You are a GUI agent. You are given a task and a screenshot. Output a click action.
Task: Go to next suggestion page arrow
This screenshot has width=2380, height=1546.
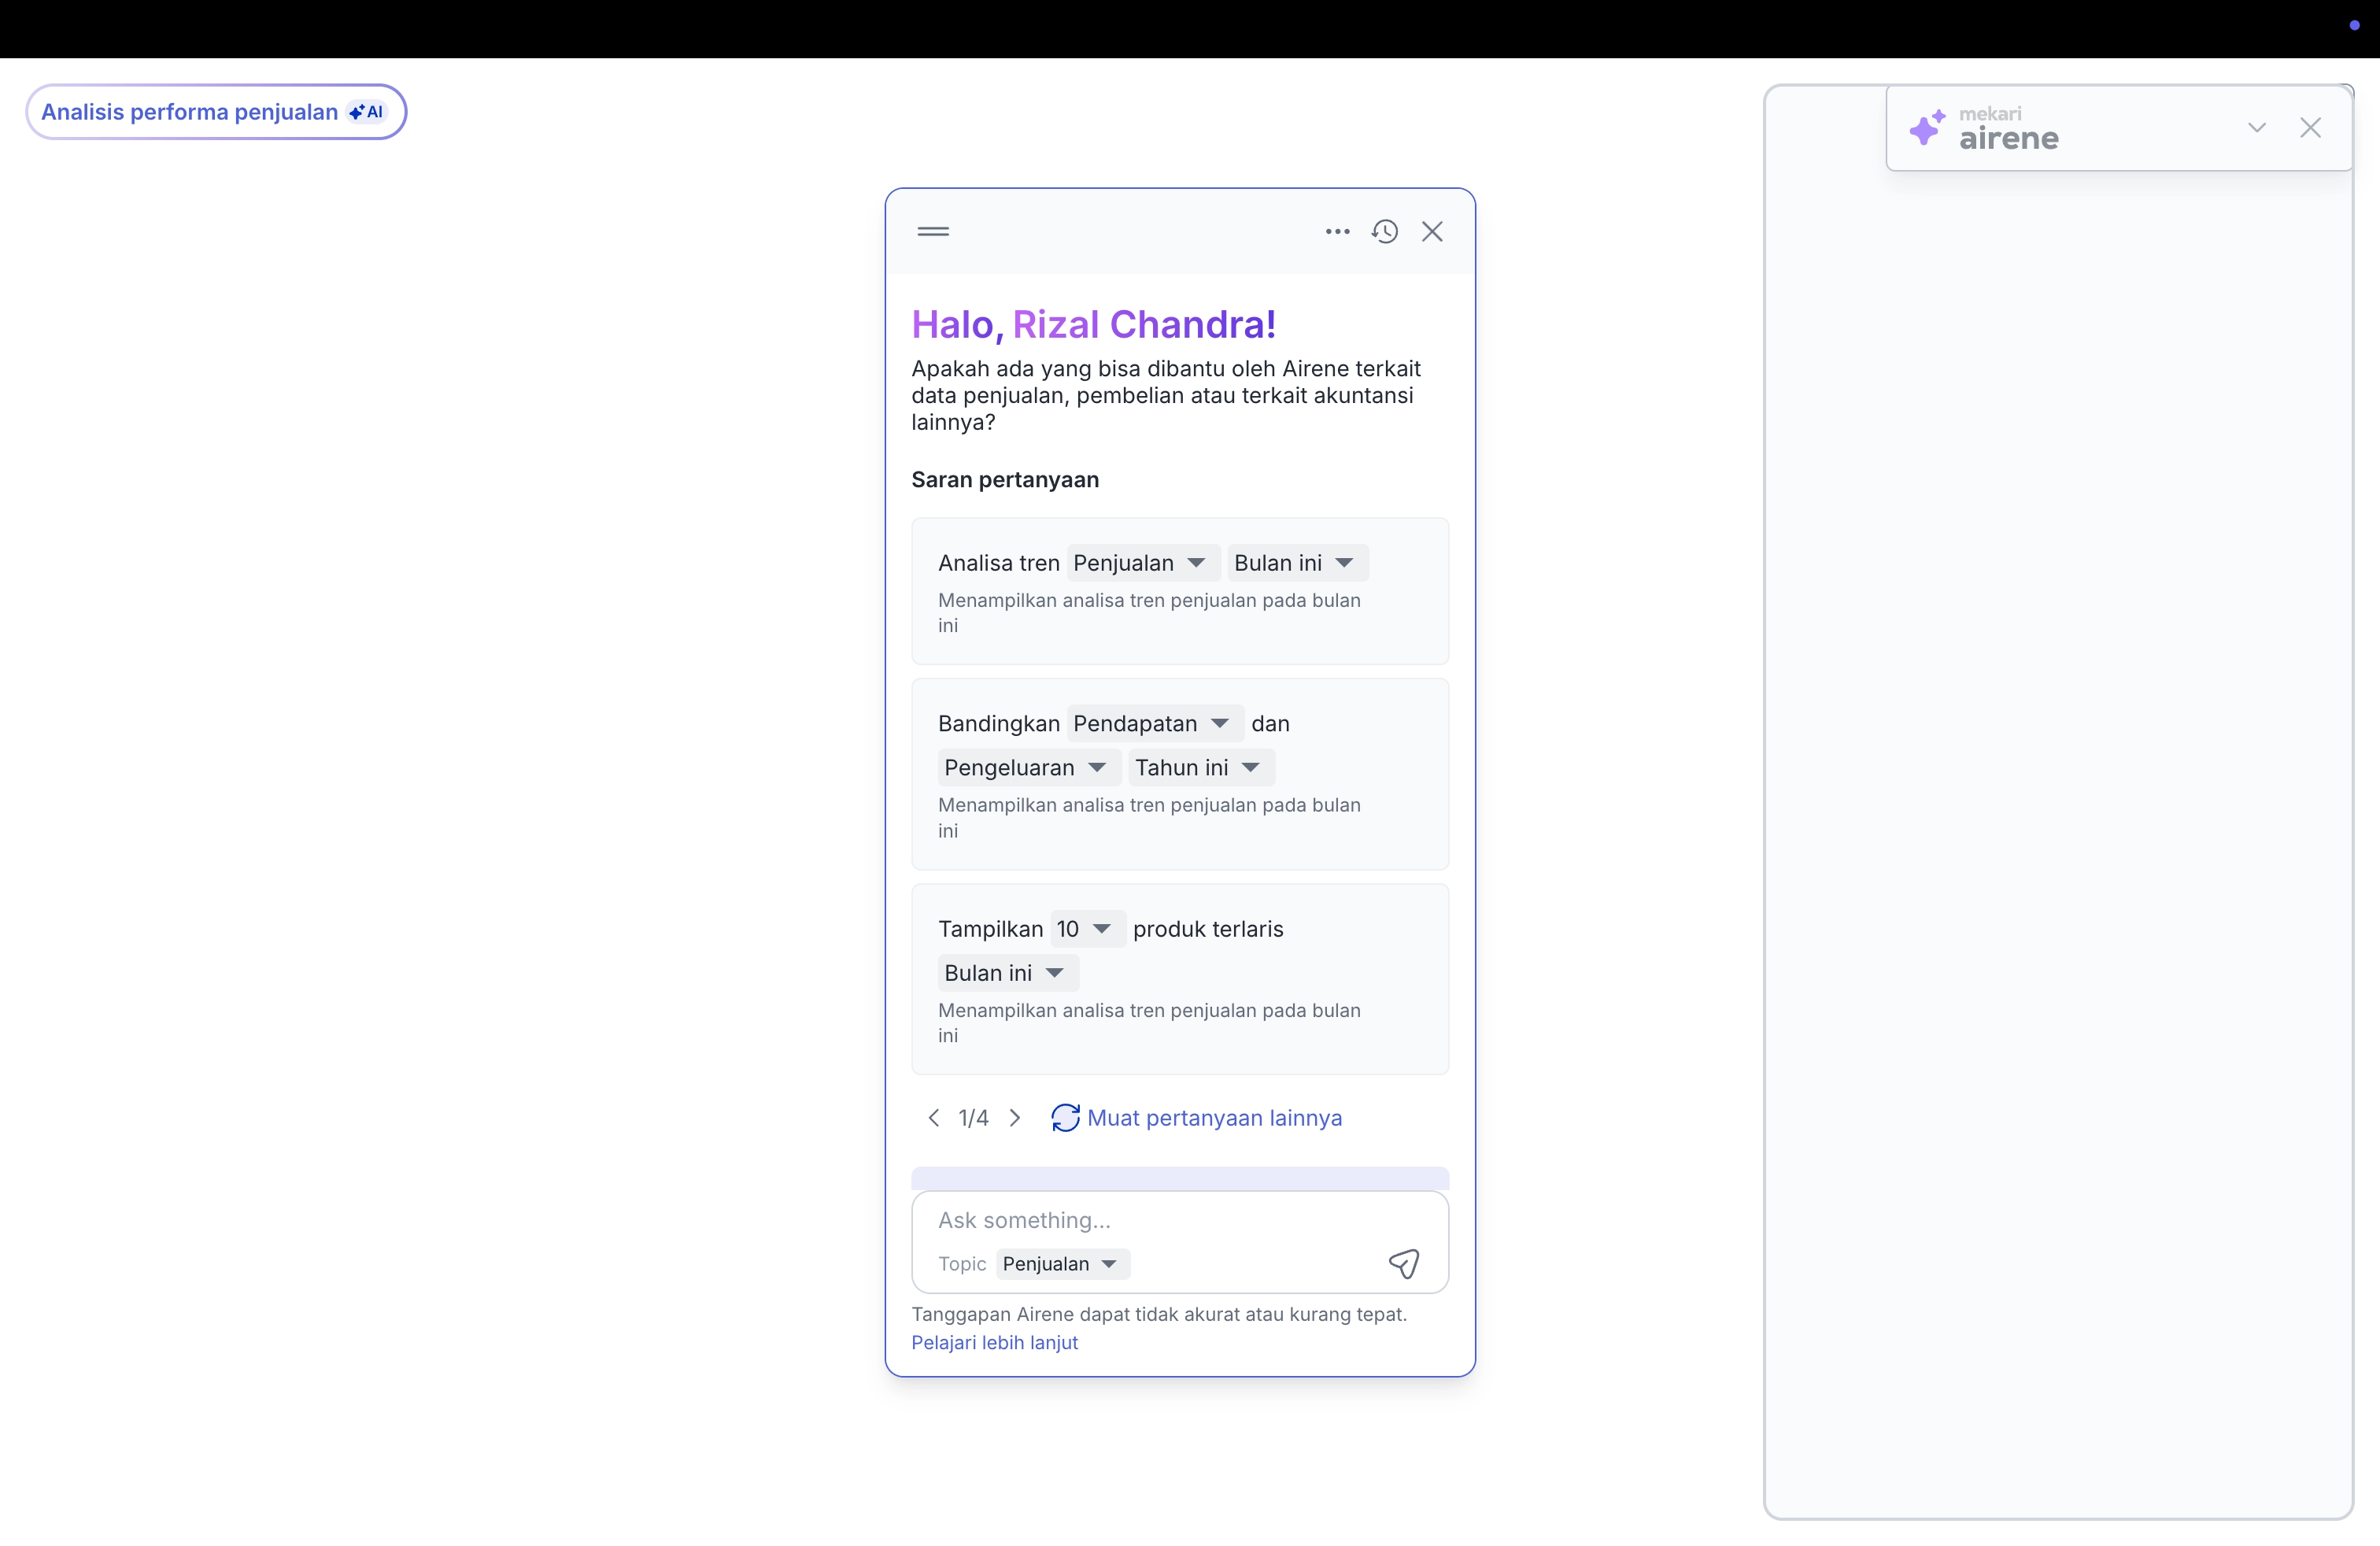(1015, 1117)
